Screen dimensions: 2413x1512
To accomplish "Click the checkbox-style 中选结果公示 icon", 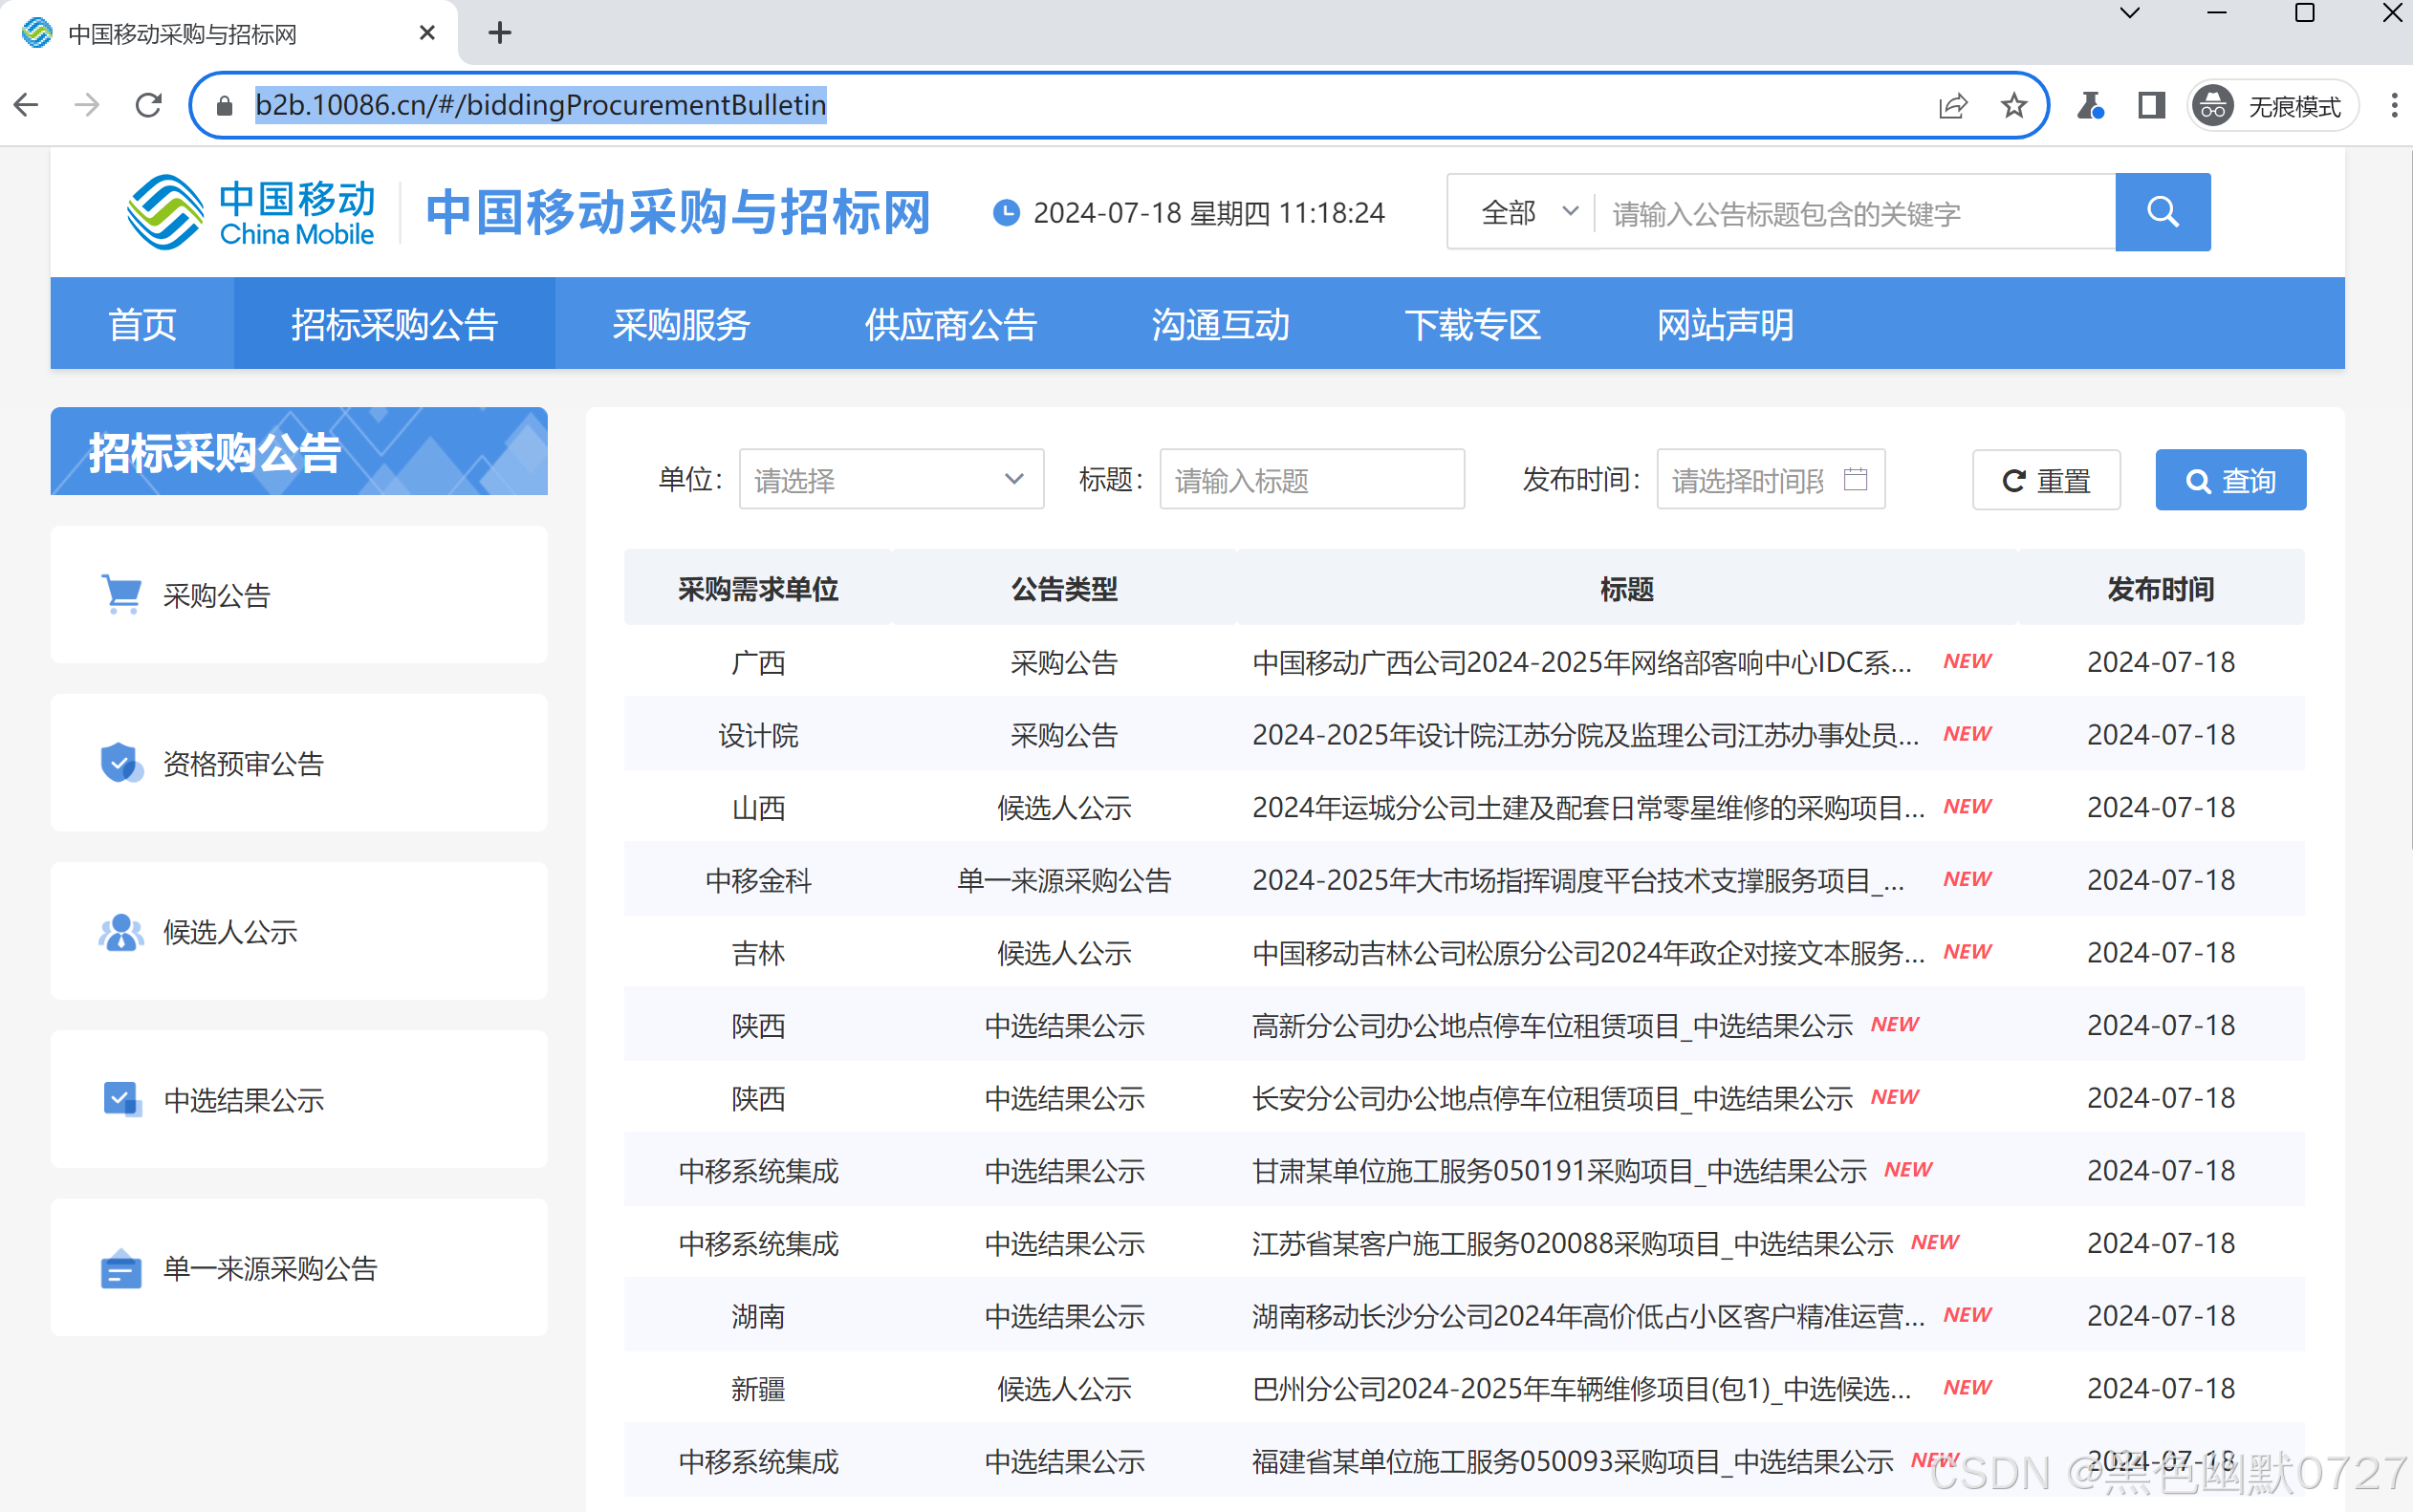I will 121,1099.
